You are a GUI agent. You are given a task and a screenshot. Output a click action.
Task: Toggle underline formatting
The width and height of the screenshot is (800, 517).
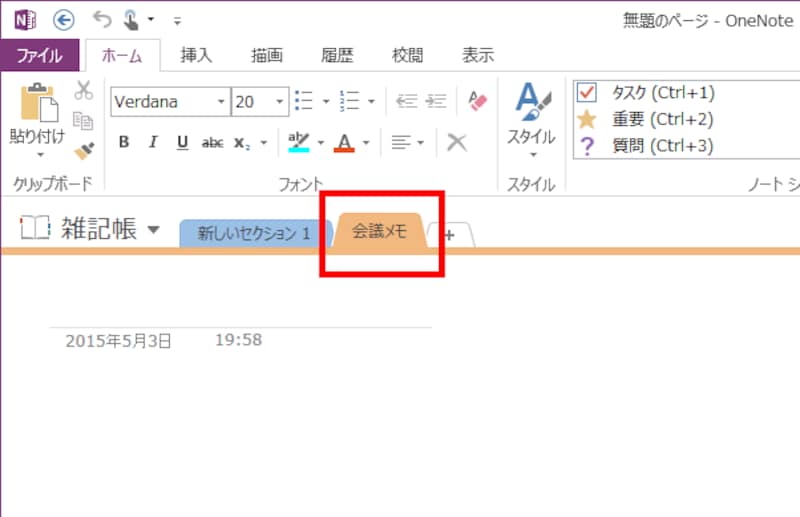(x=182, y=142)
